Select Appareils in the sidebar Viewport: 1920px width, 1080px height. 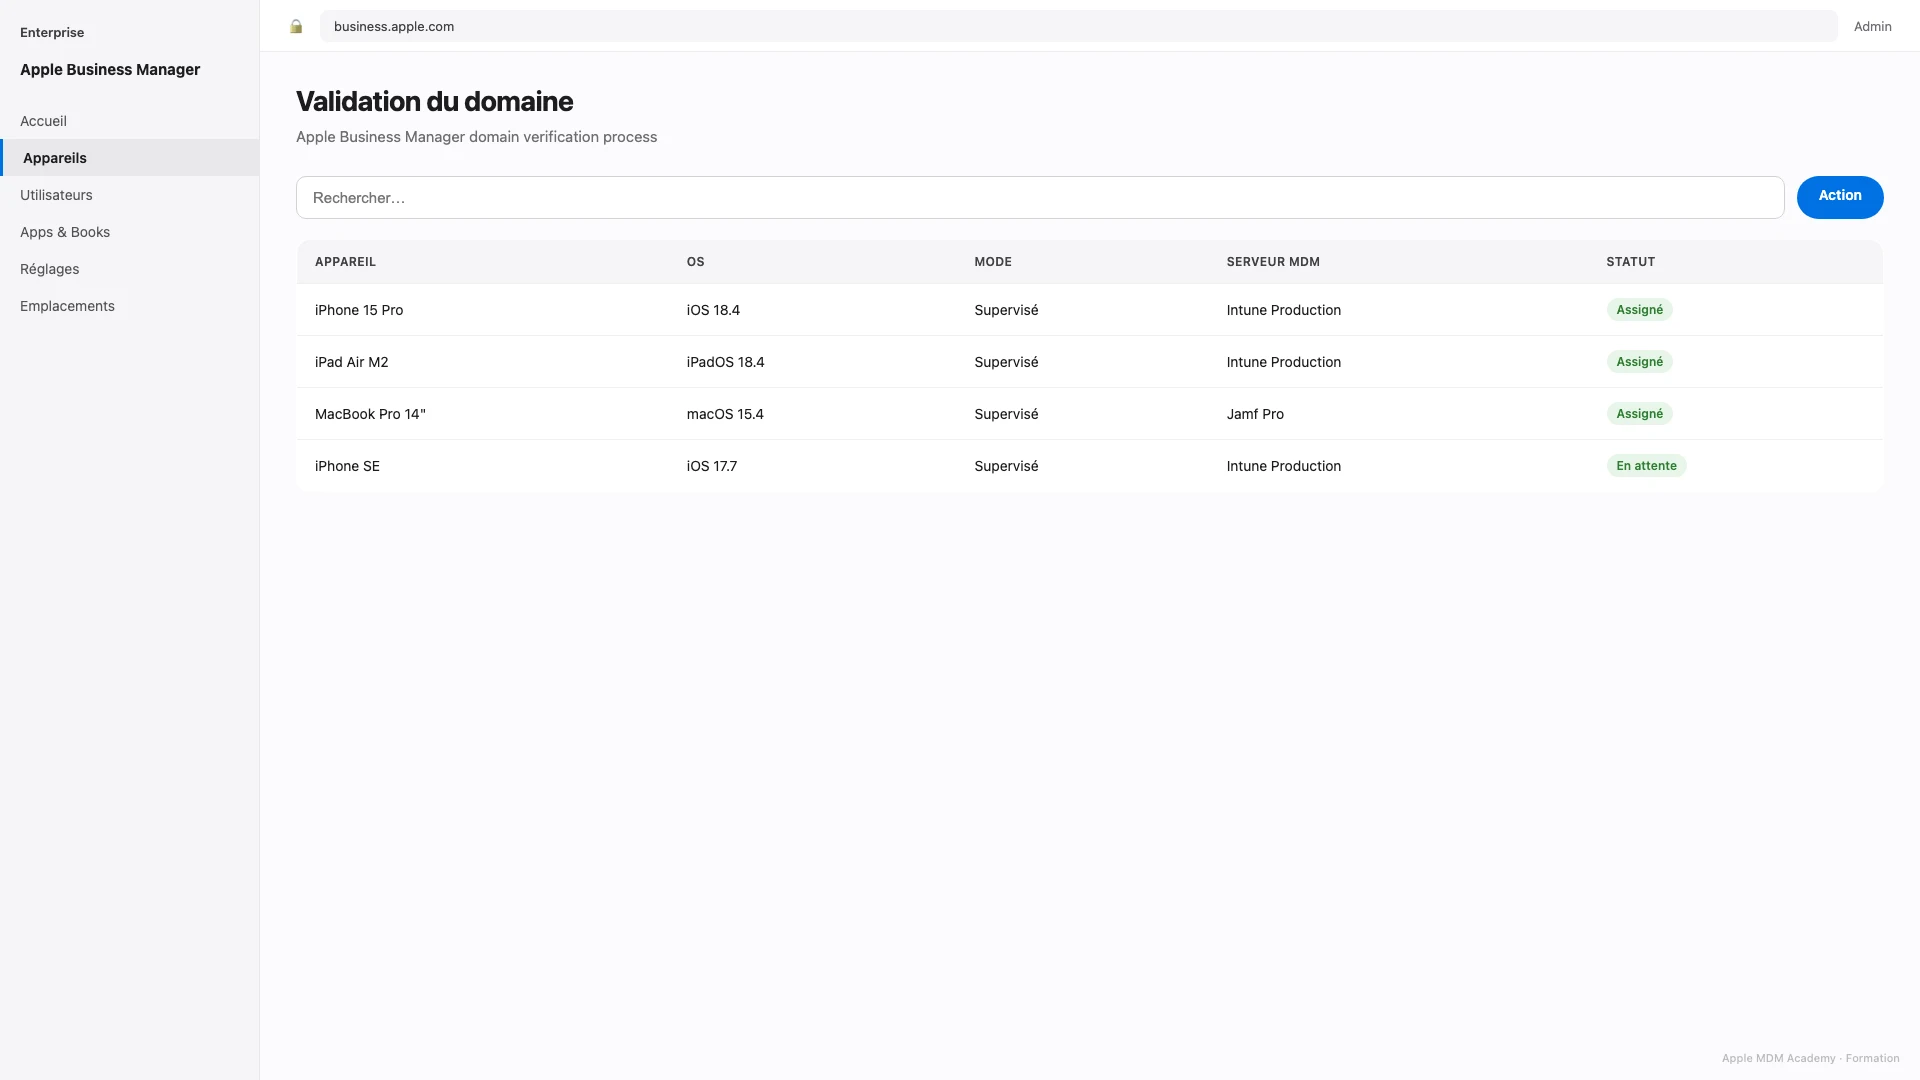[x=129, y=158]
